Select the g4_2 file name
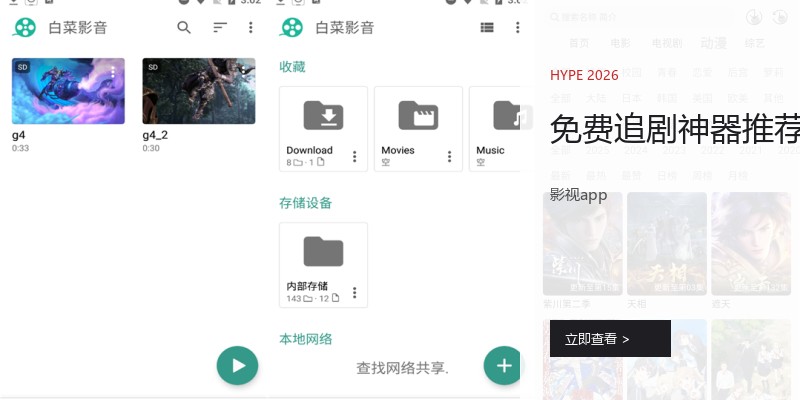800x400 pixels. pos(155,136)
